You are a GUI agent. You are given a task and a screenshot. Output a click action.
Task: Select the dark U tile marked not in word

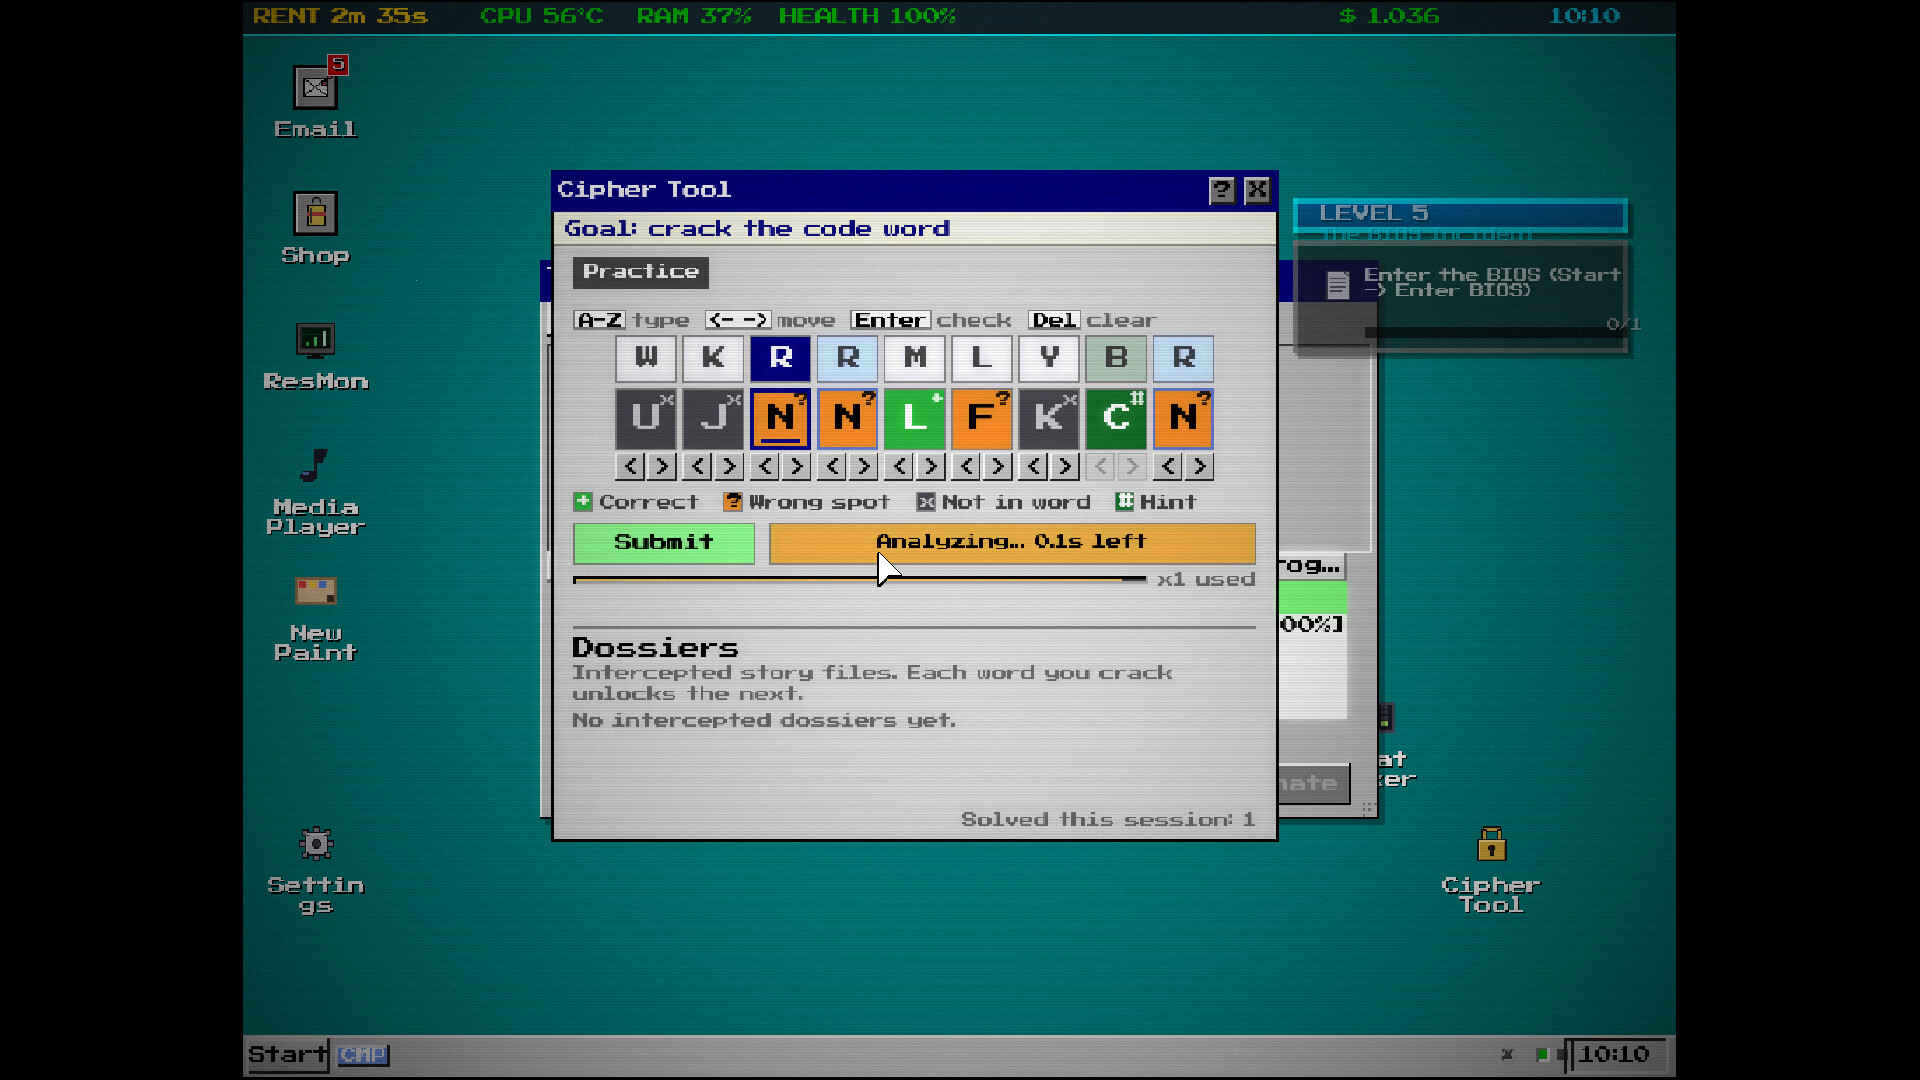point(646,418)
